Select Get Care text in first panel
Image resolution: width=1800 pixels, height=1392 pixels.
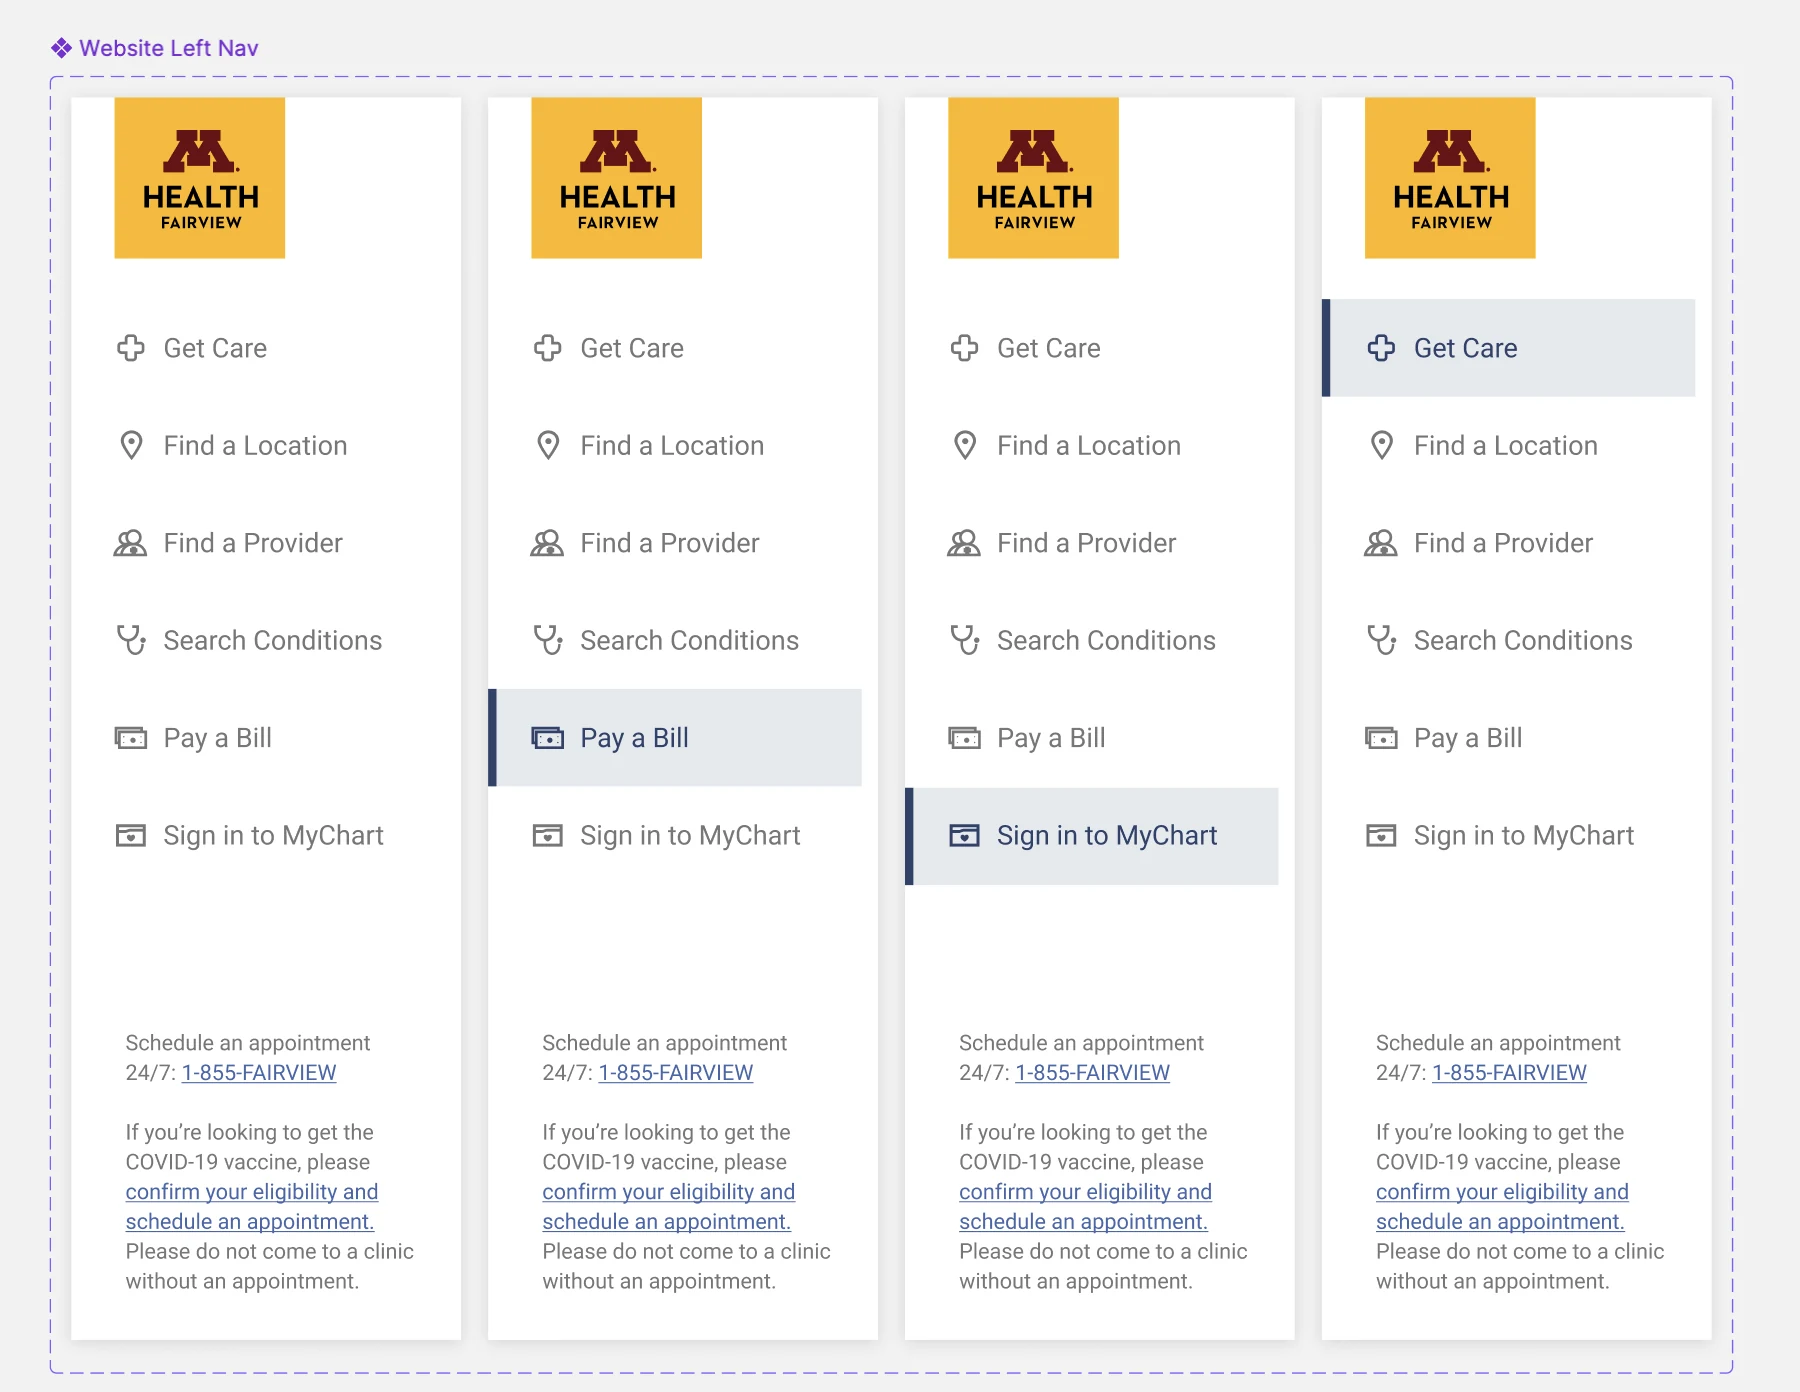[215, 348]
